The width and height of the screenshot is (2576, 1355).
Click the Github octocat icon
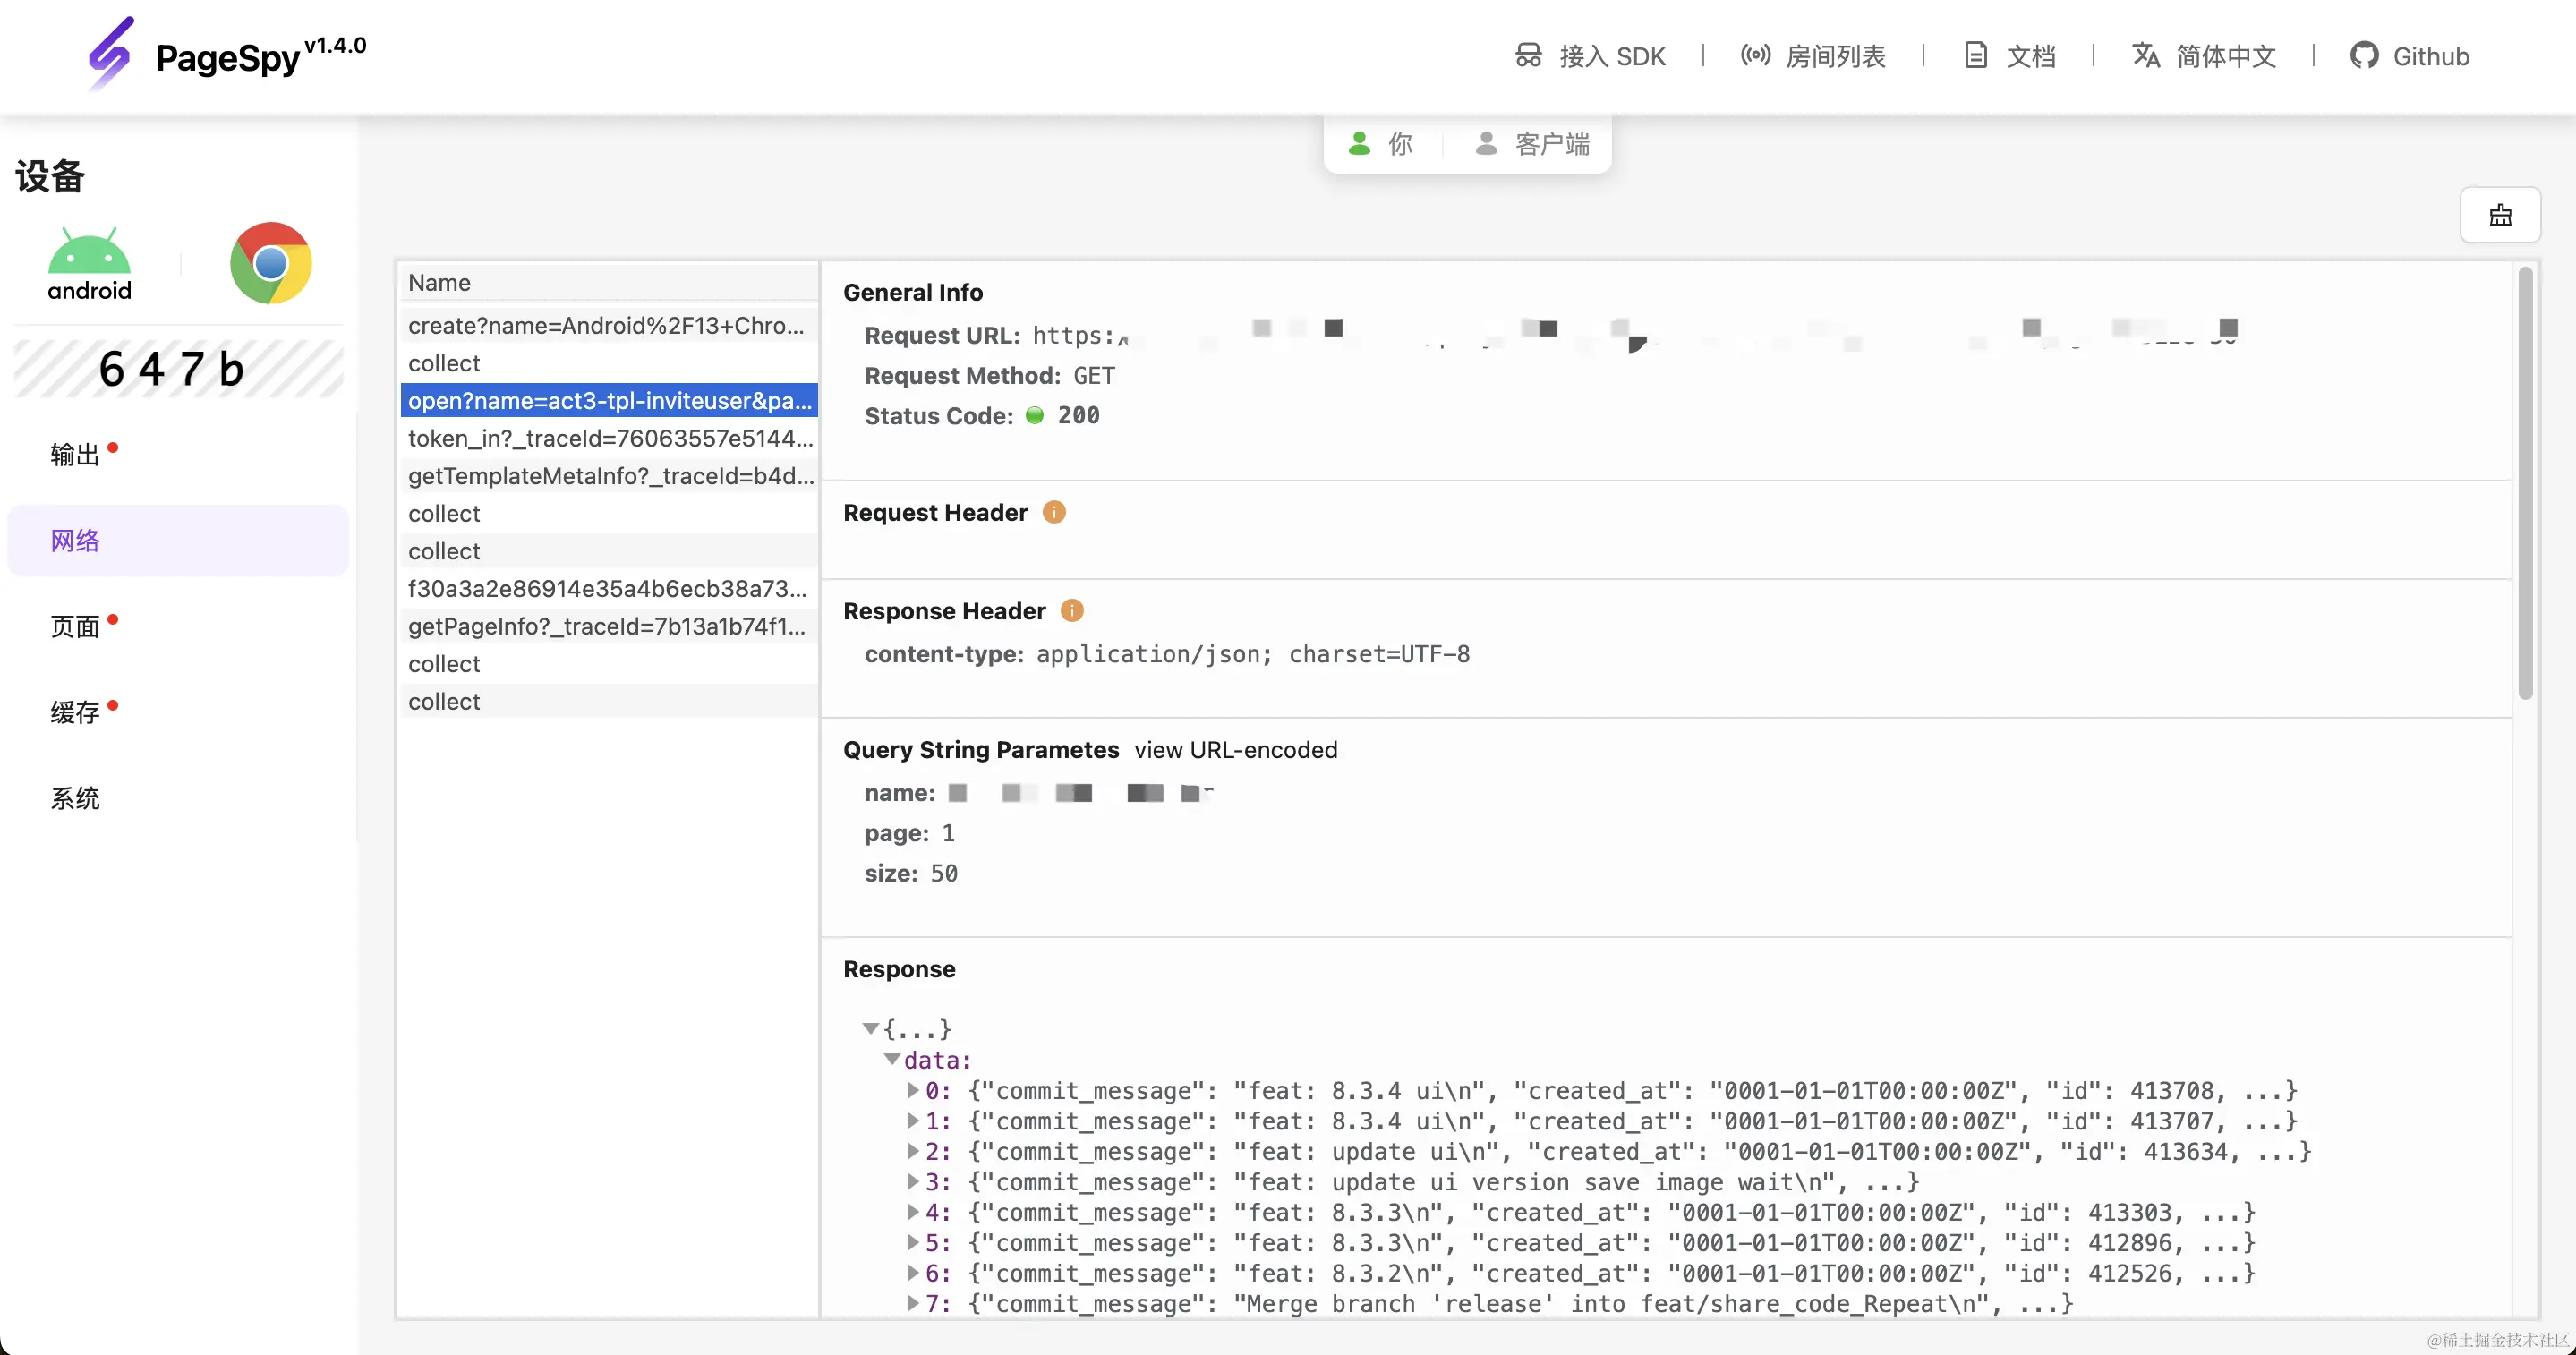[x=2364, y=55]
